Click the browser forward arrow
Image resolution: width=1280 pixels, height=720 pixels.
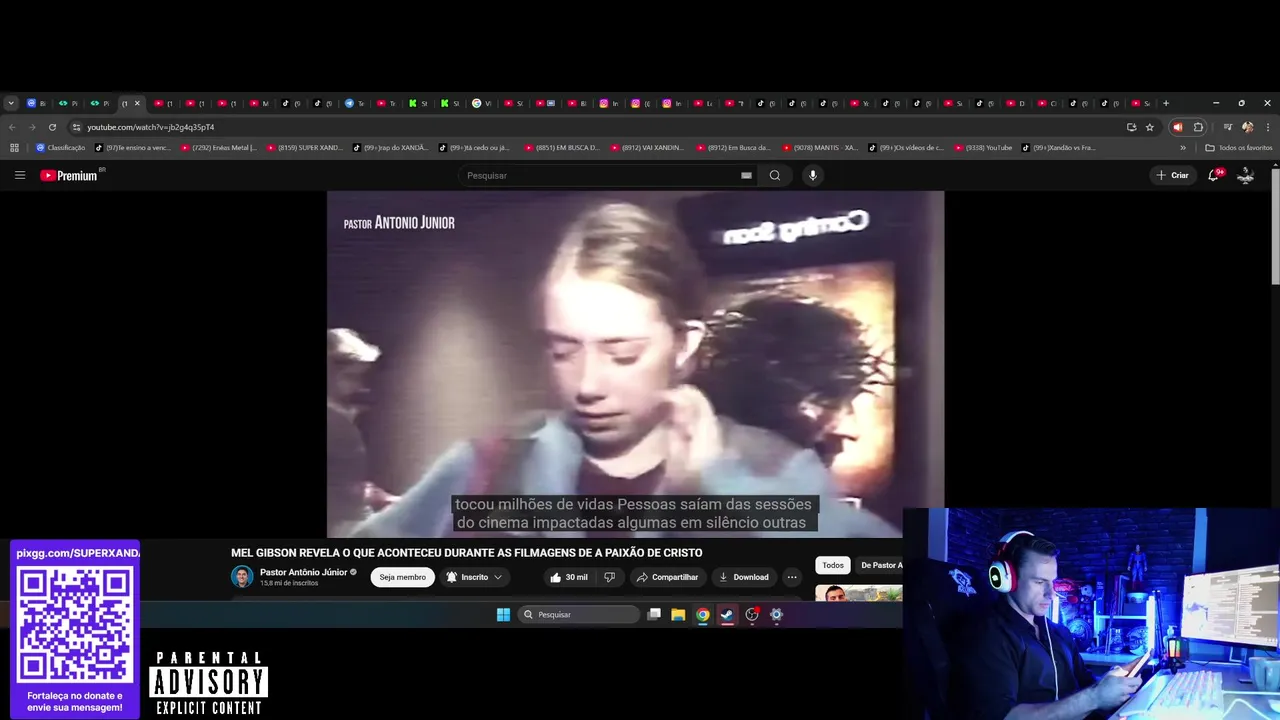32,127
